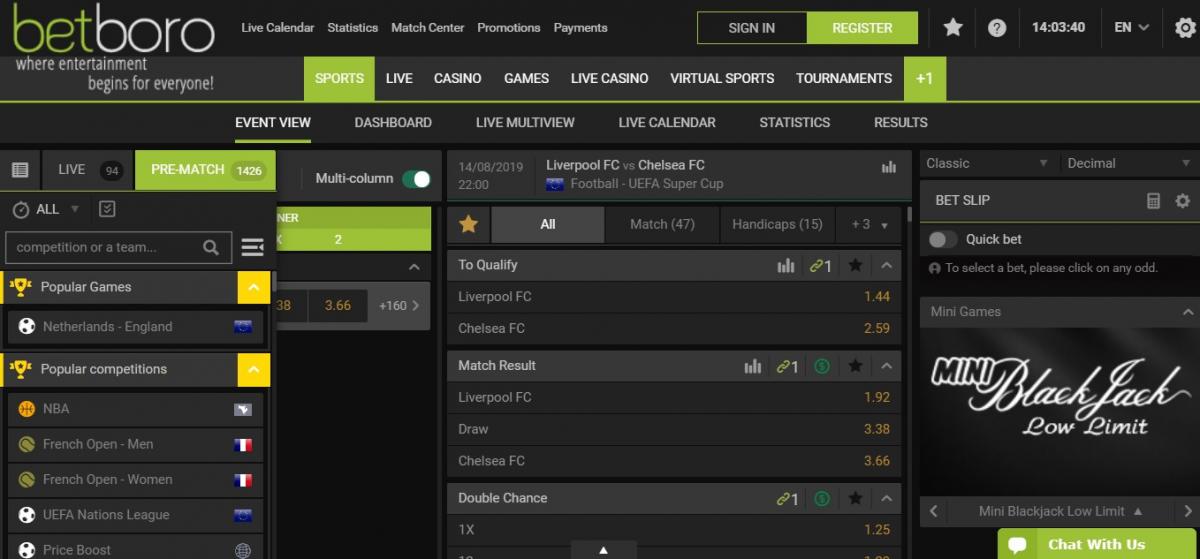Click the clock time filter icon

click(x=20, y=209)
